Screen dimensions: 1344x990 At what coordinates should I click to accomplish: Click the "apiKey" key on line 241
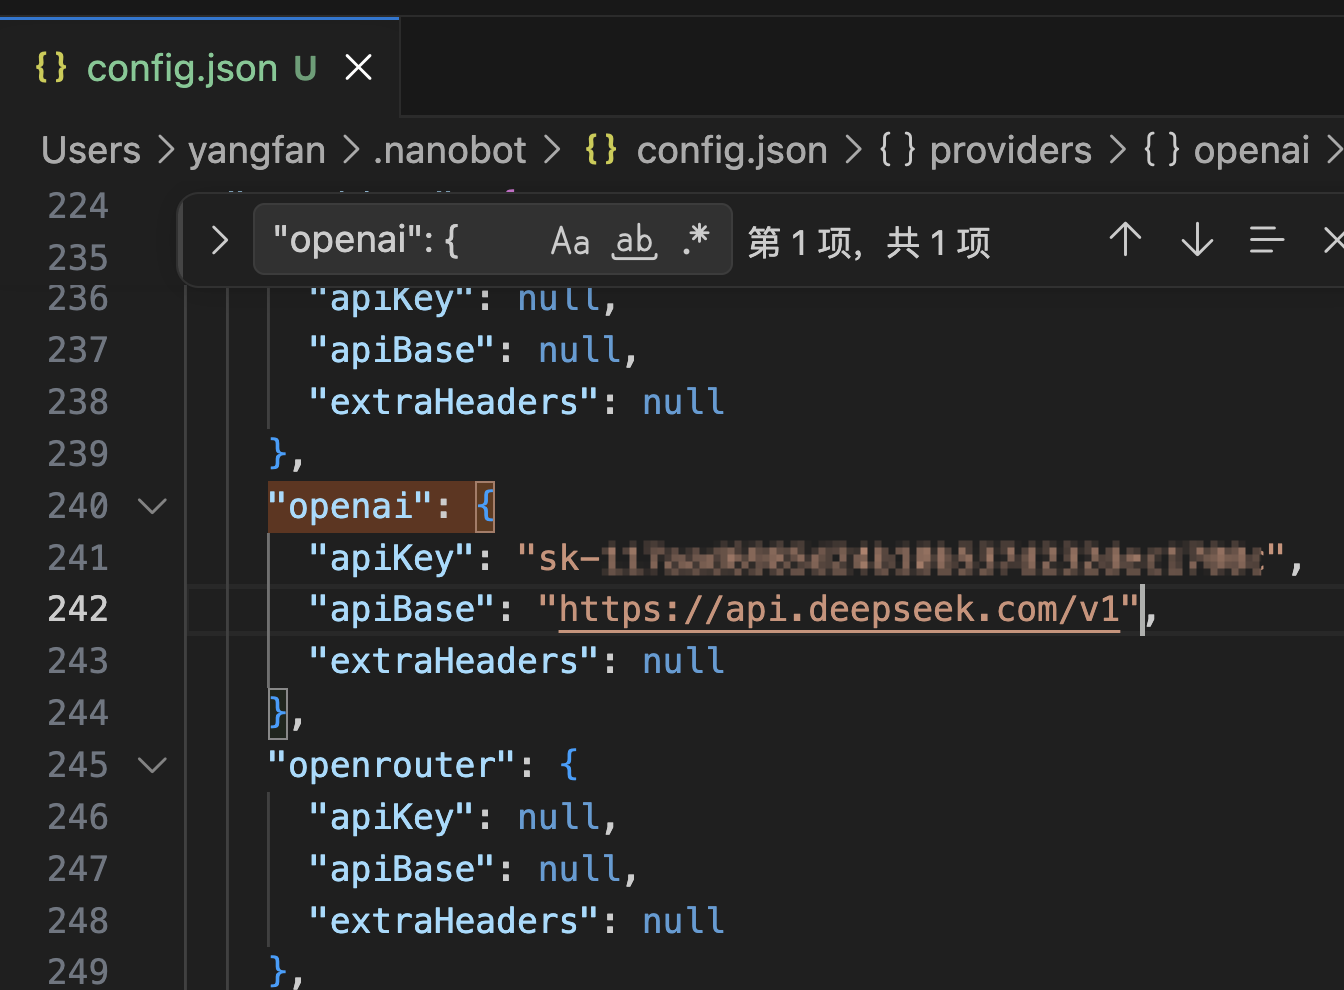(x=391, y=558)
